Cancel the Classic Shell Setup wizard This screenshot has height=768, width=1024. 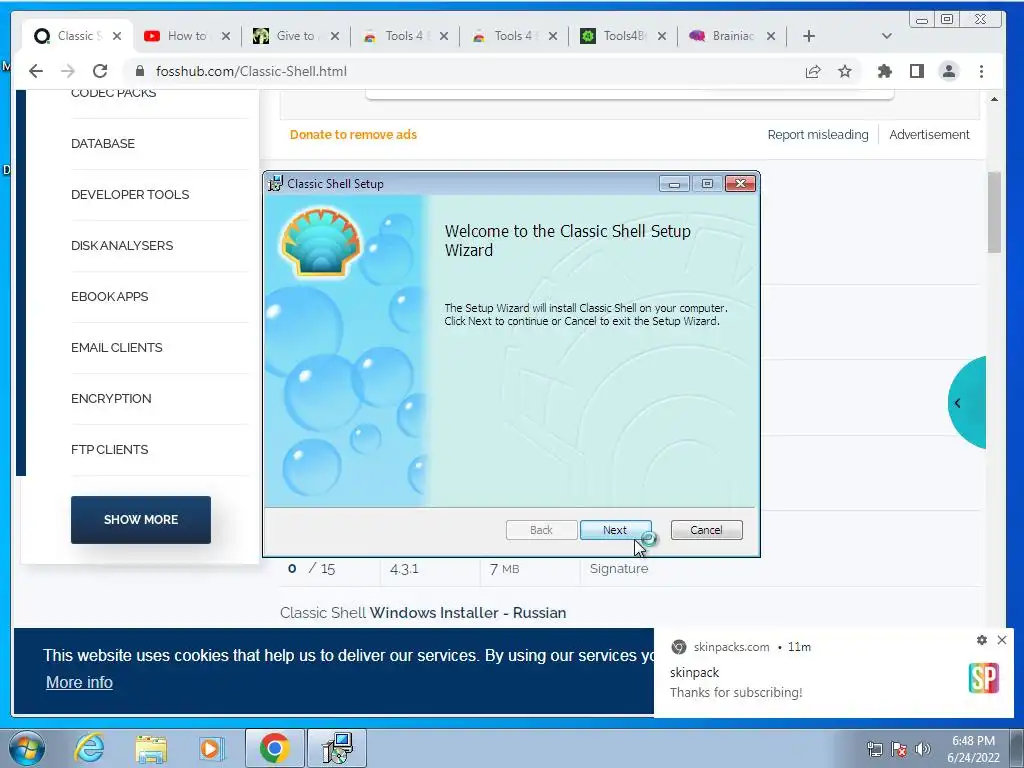tap(706, 530)
